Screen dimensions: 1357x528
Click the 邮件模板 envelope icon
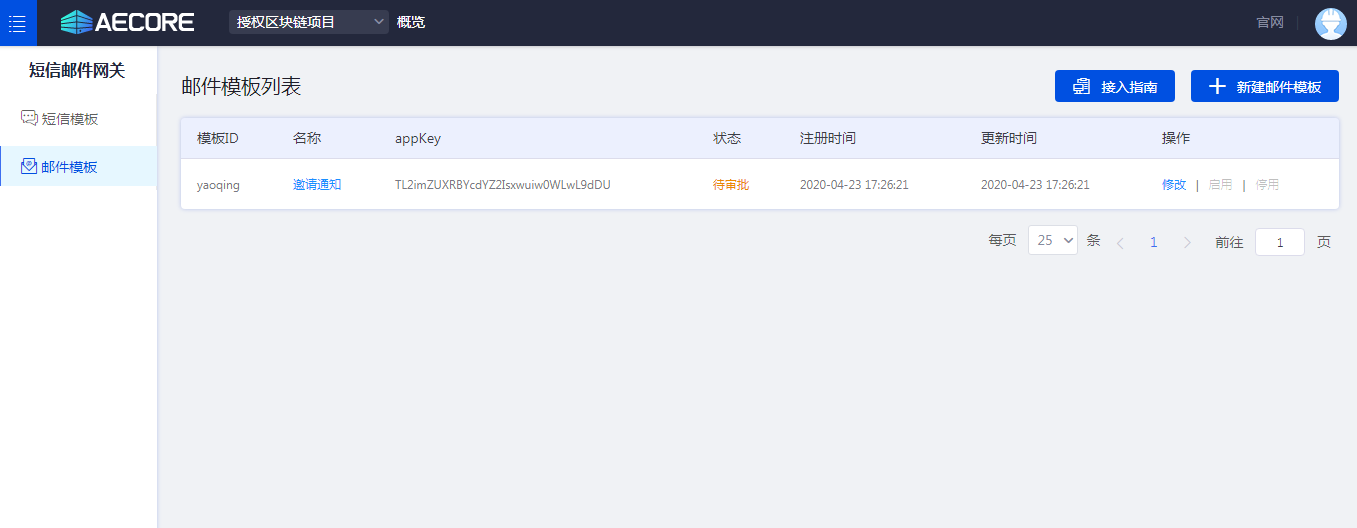coord(29,166)
